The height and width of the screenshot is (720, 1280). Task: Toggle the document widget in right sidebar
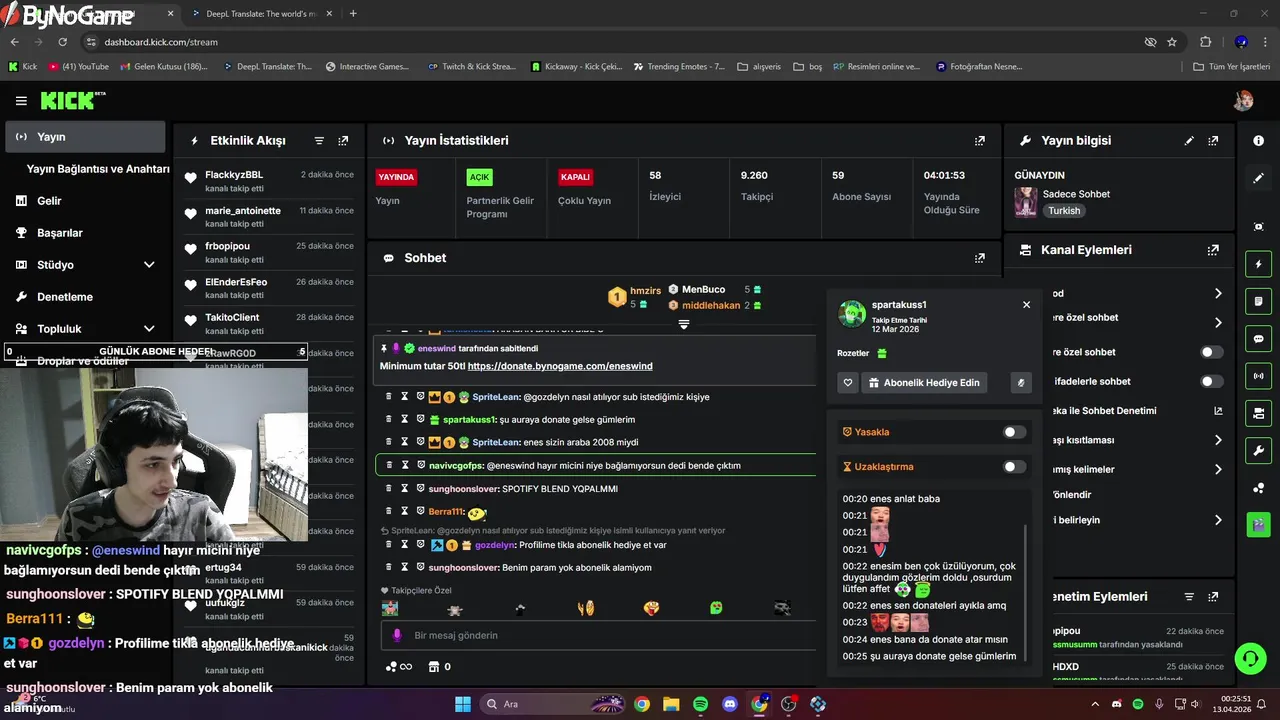click(1258, 301)
